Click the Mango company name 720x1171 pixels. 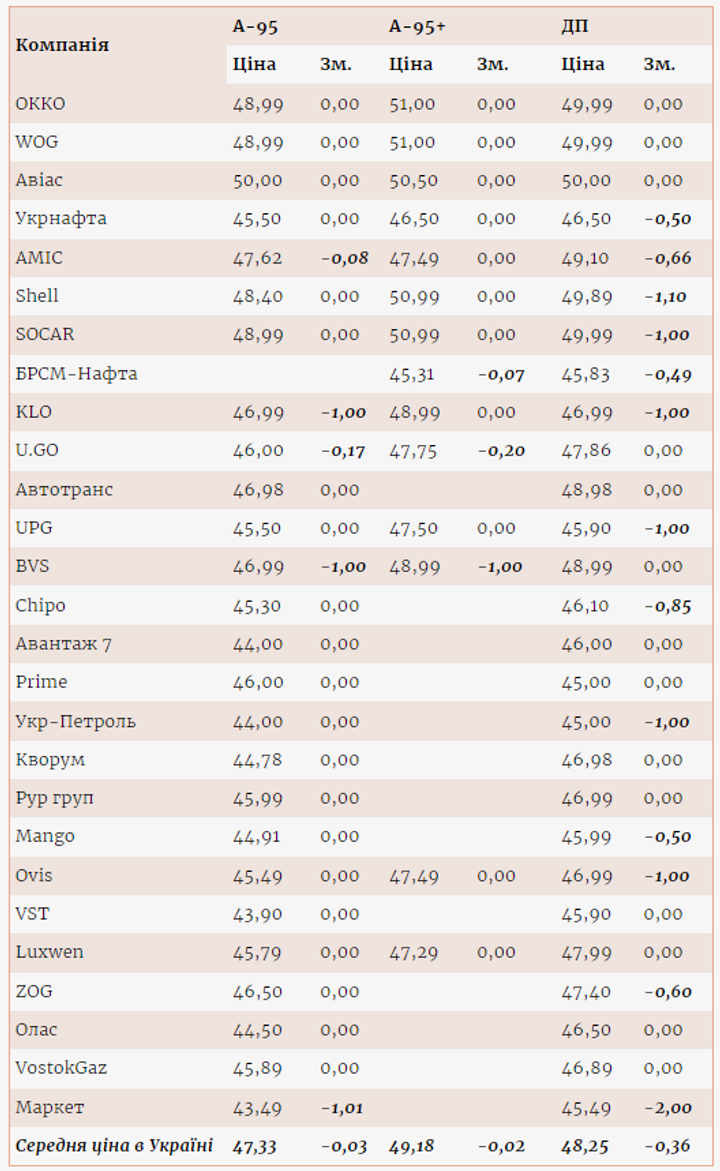(45, 836)
